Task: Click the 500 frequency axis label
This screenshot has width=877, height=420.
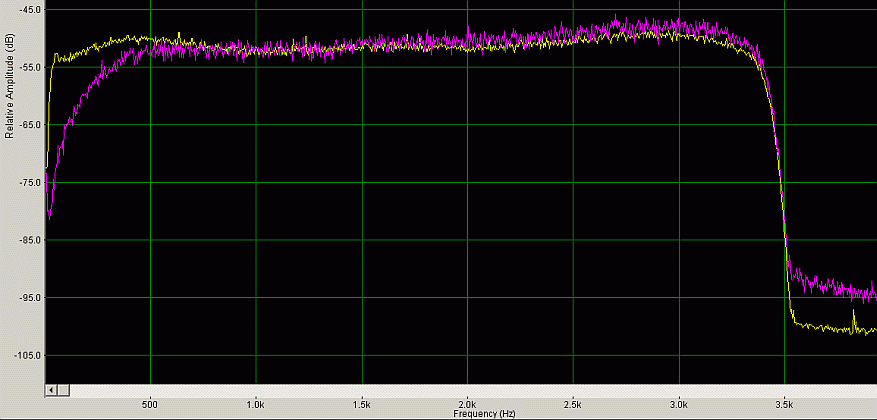Action: [x=150, y=404]
